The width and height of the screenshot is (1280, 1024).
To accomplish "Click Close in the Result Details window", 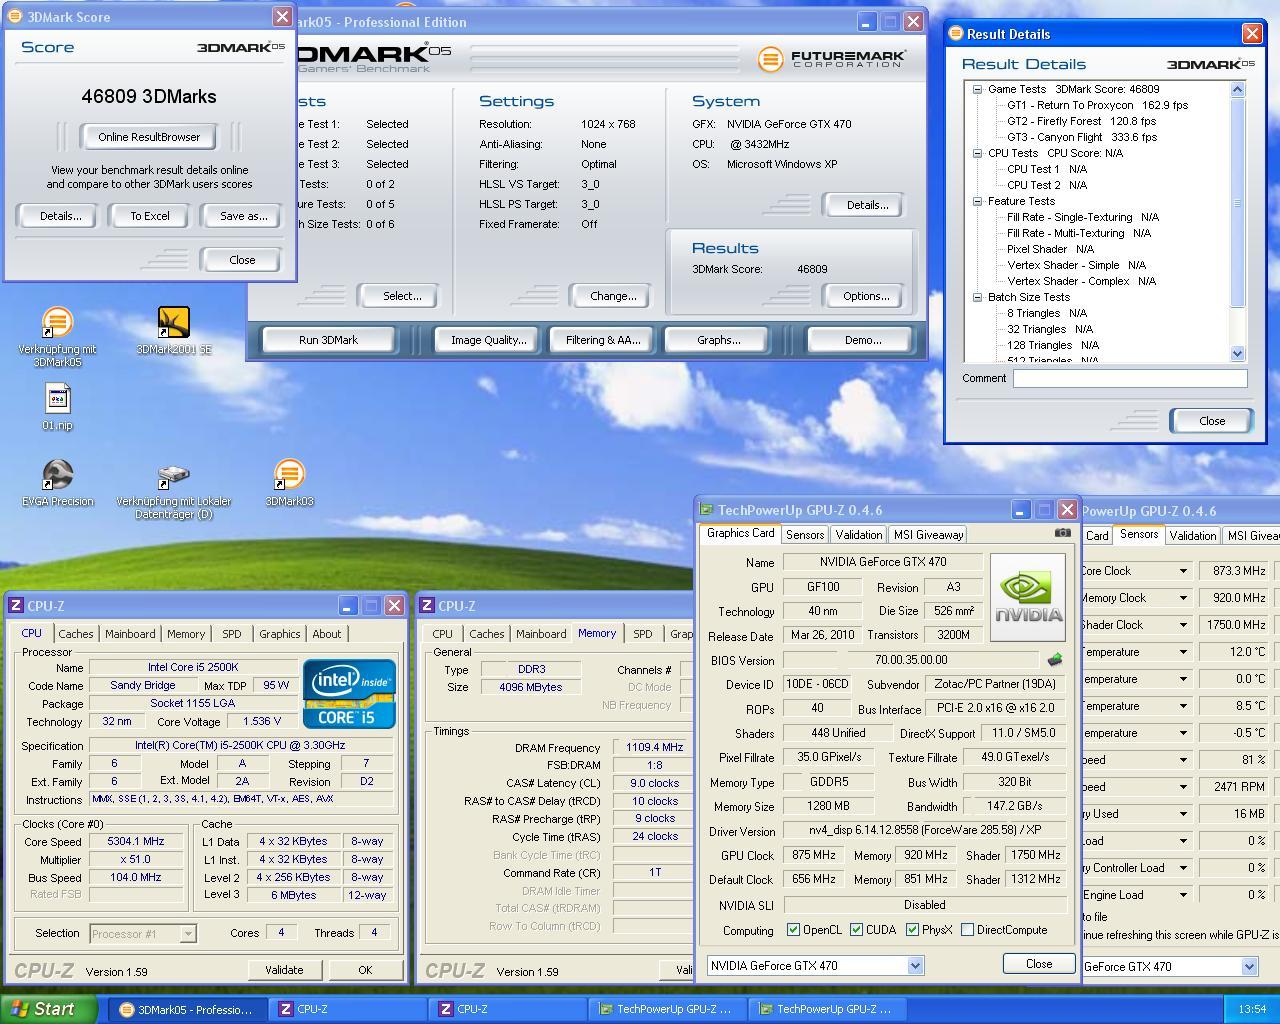I will click(1212, 421).
